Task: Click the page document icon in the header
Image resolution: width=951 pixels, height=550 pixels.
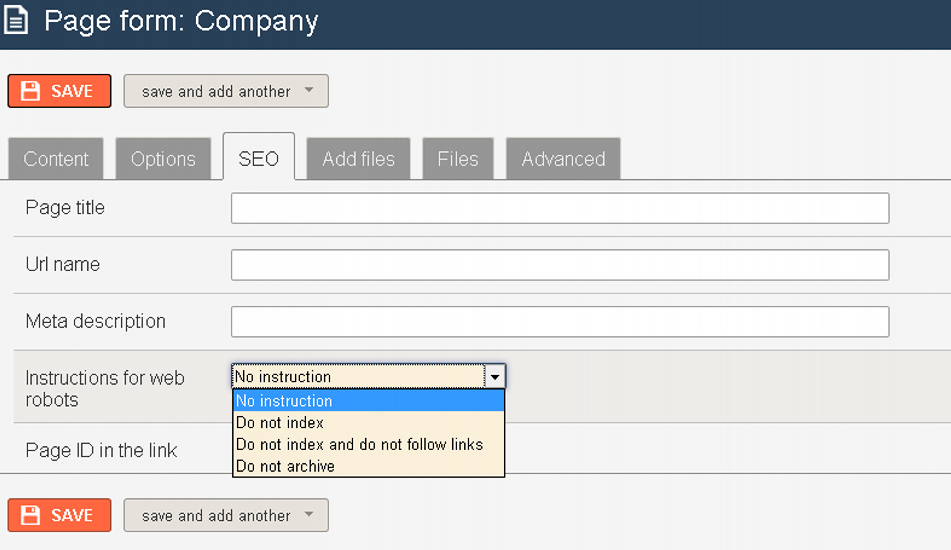Action: (16, 19)
